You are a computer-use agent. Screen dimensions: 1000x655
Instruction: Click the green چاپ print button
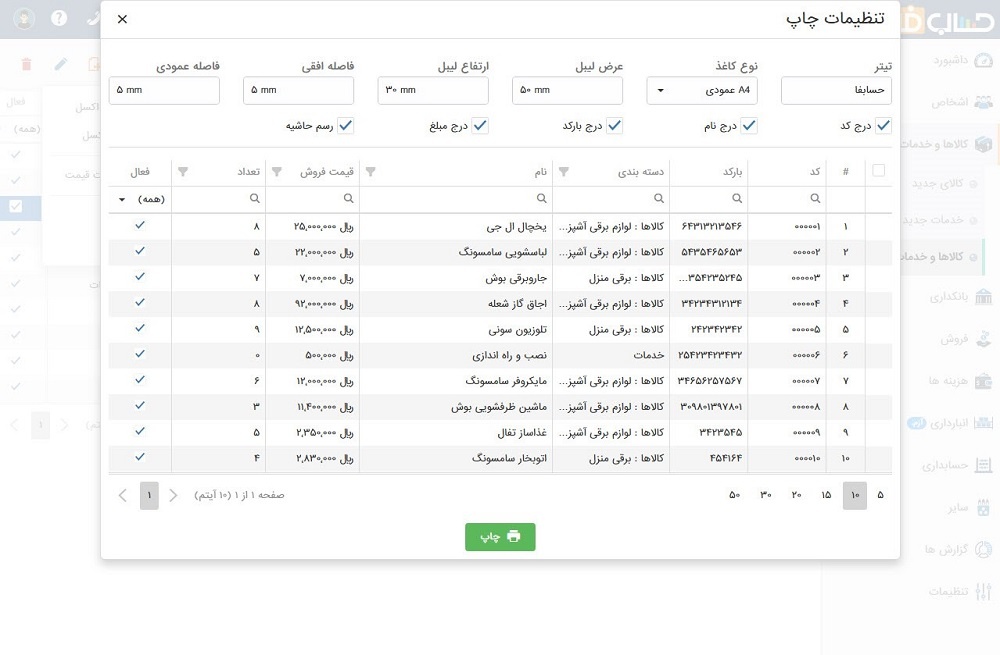(500, 537)
